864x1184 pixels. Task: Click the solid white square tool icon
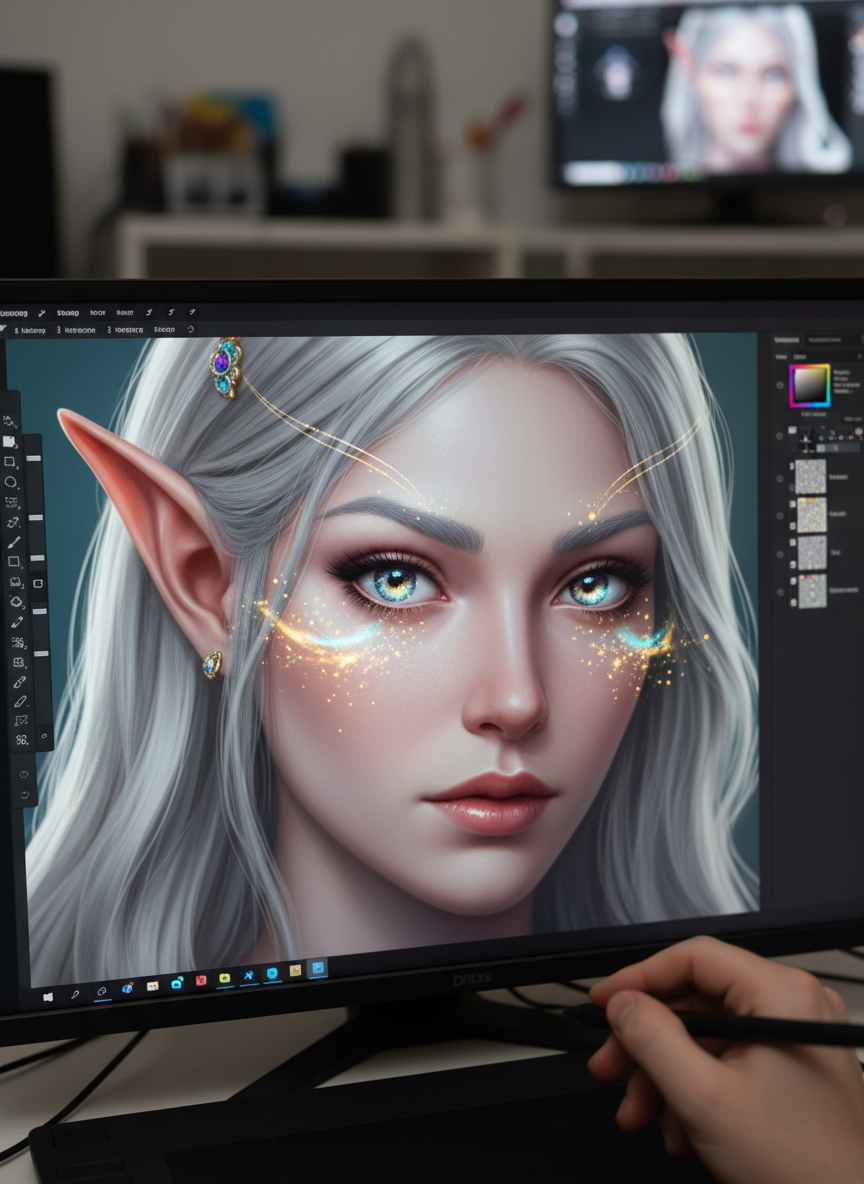pyautogui.click(x=10, y=441)
